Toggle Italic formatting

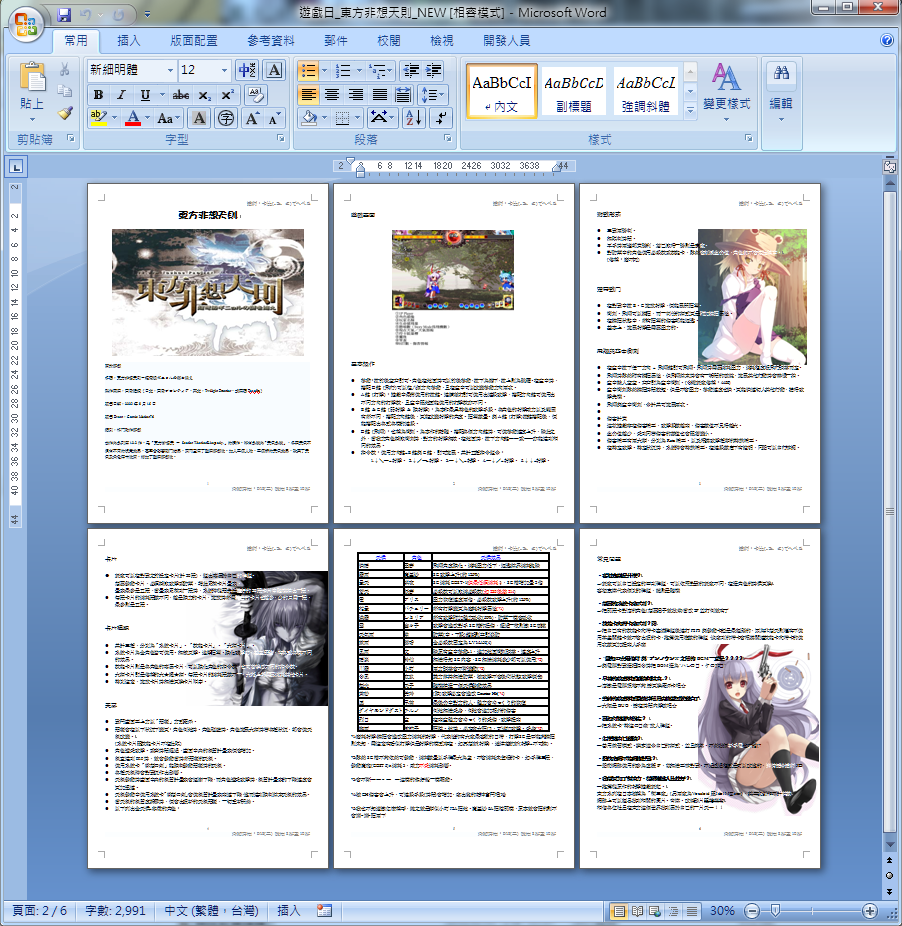tap(121, 95)
